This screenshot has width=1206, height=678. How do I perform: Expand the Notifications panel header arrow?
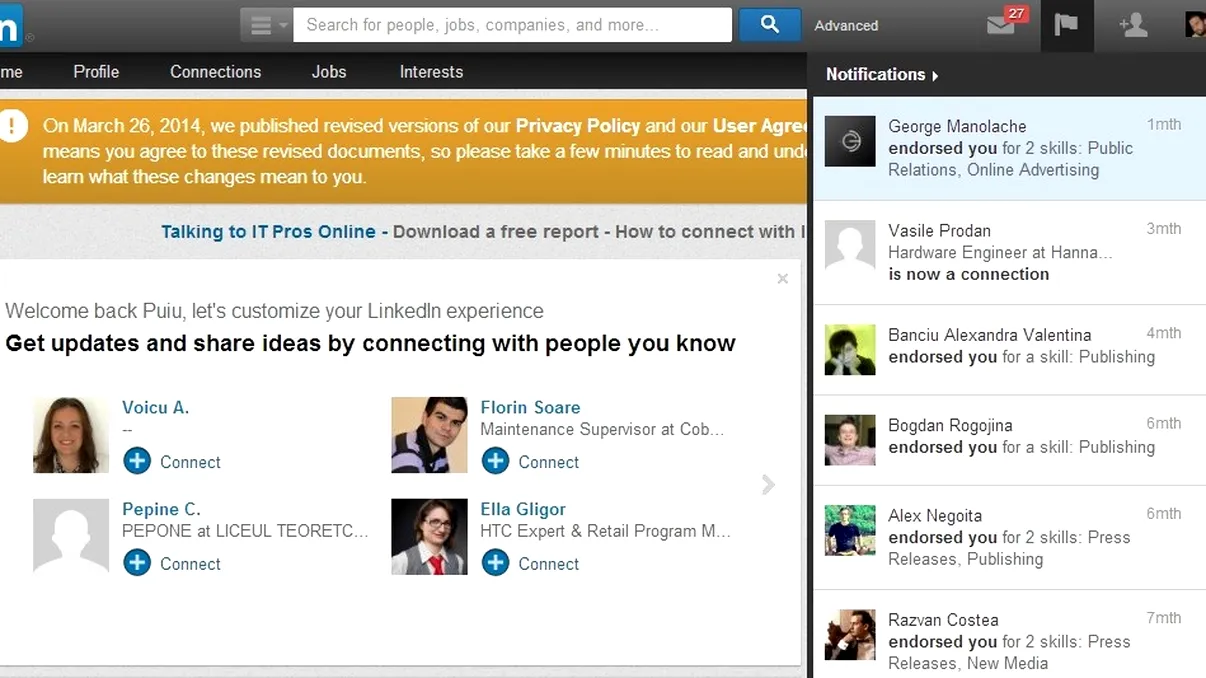[936, 74]
